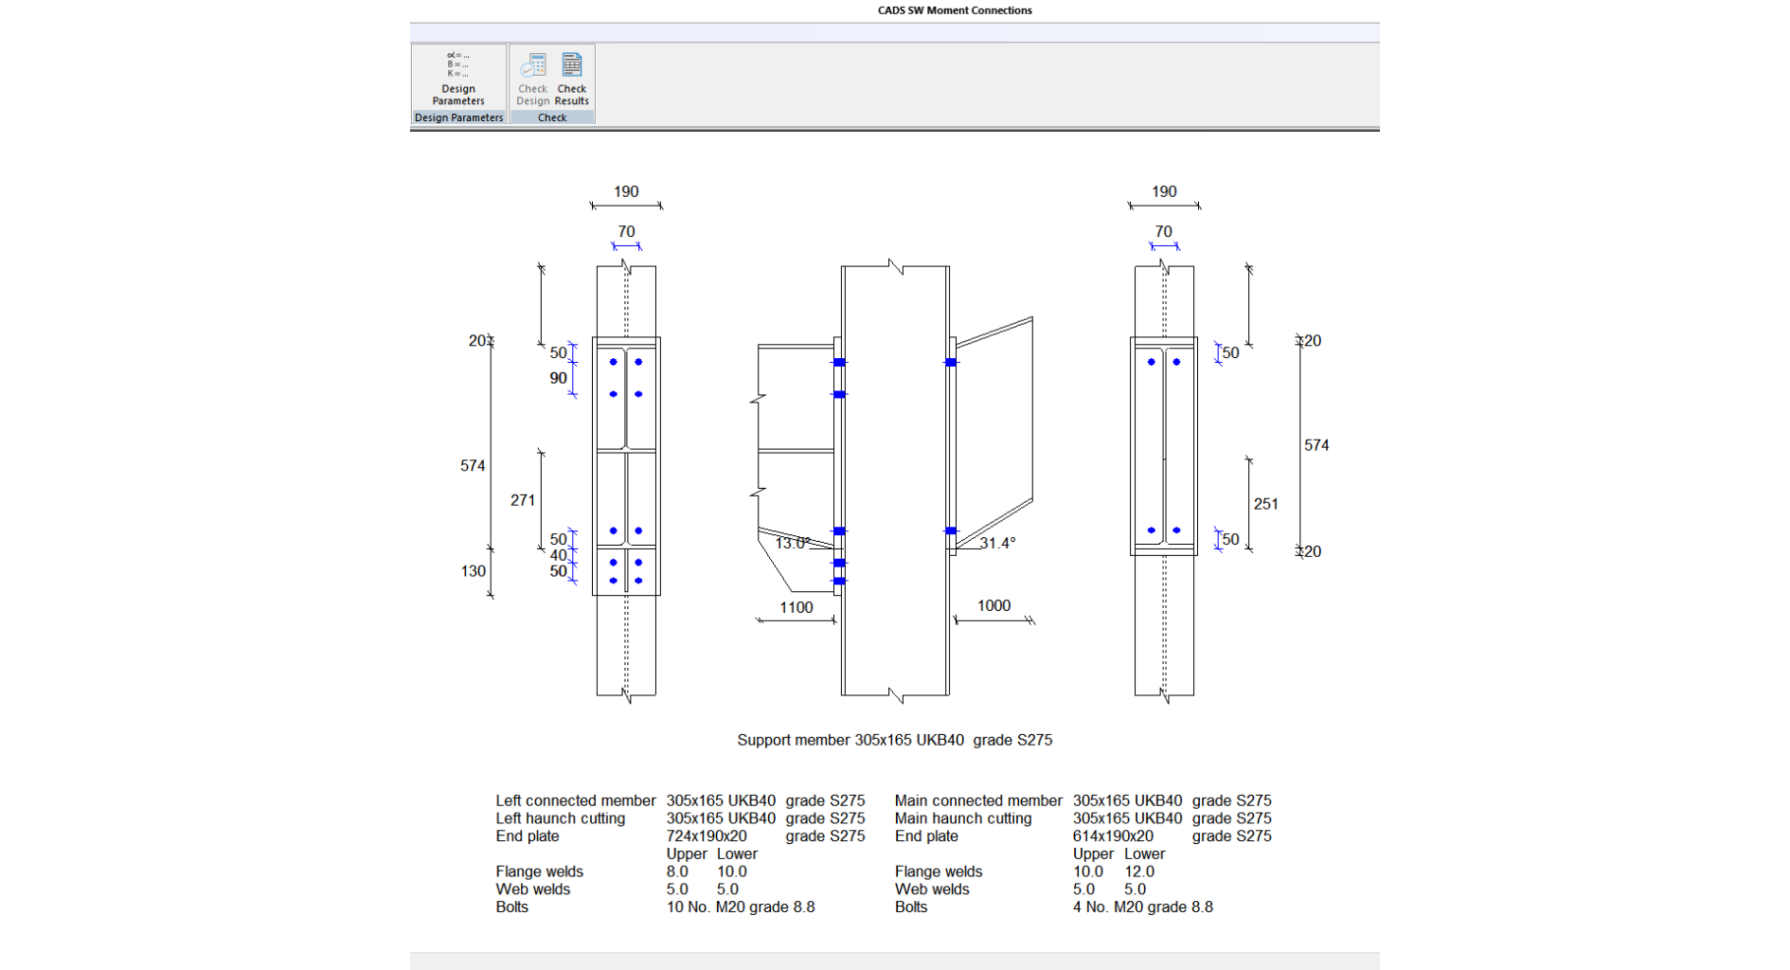This screenshot has width=1790, height=970.
Task: Click the document icon above Check Results
Action: 571,63
